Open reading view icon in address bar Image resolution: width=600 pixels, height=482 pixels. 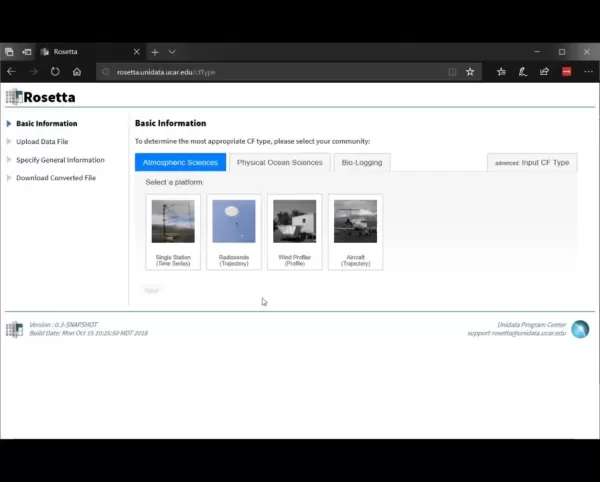pos(452,72)
